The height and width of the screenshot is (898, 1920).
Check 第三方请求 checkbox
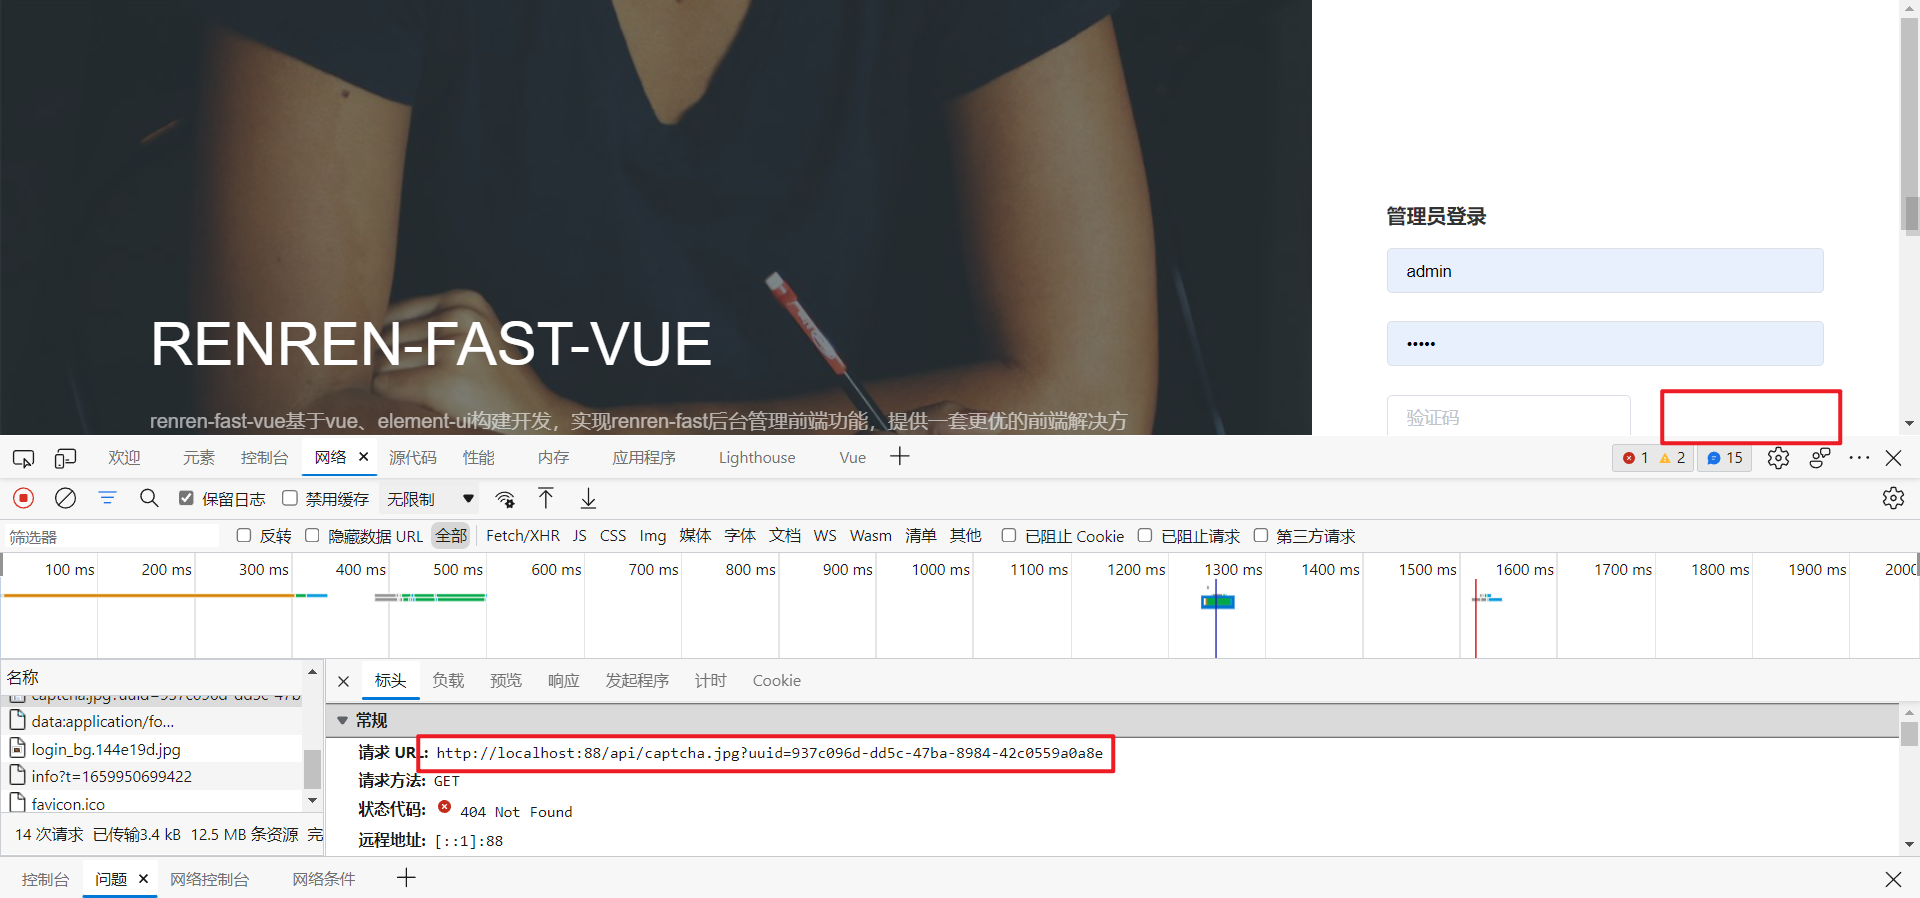tap(1261, 536)
